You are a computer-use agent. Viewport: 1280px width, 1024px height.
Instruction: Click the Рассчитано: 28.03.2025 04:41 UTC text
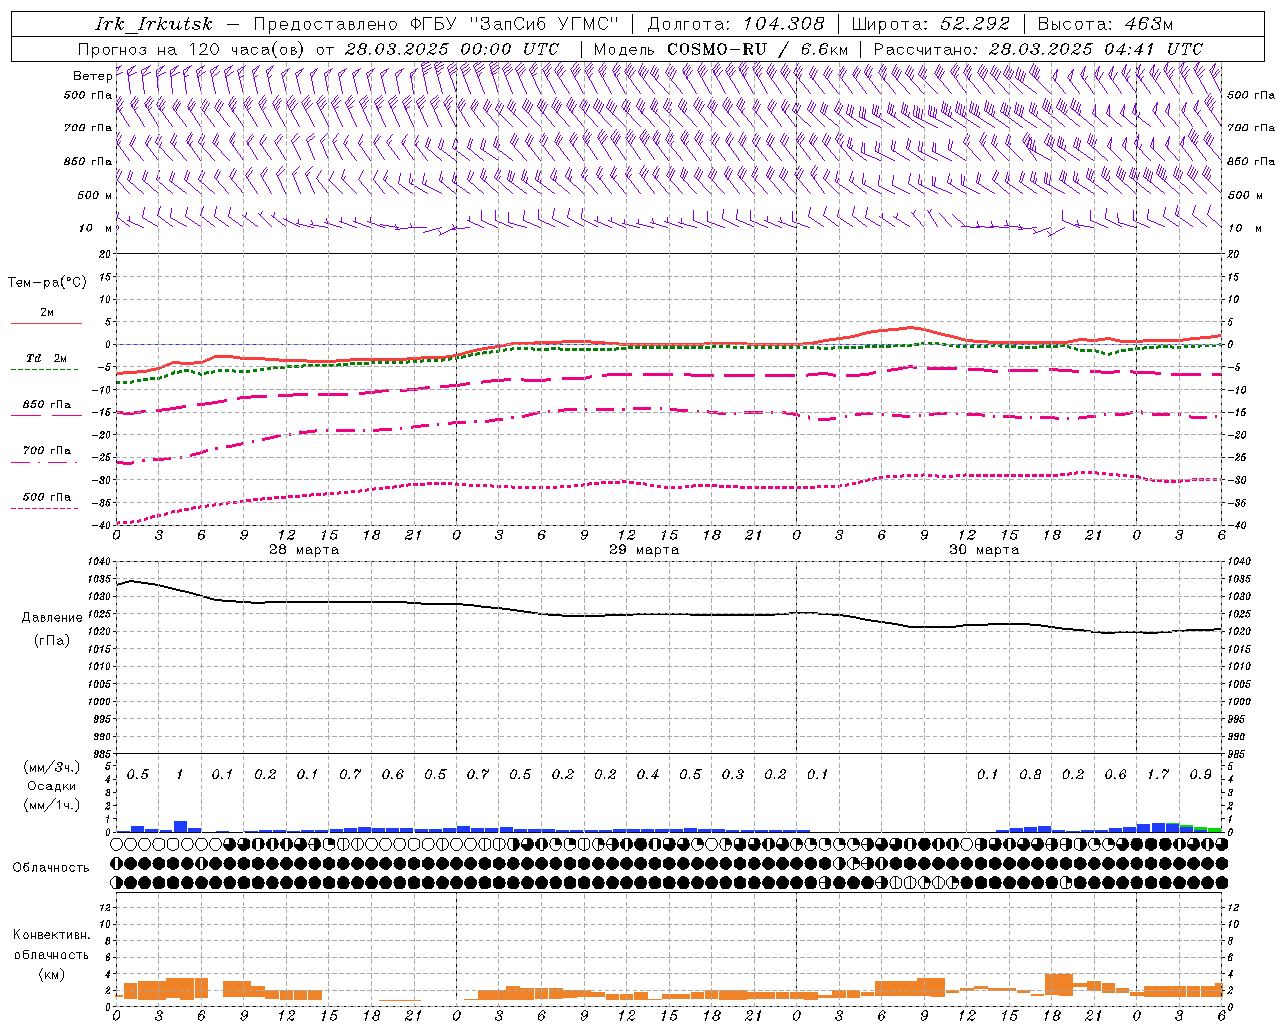tap(1038, 49)
